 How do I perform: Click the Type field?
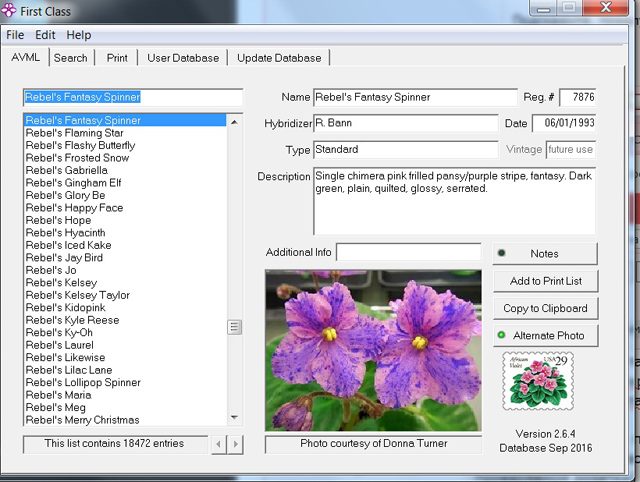406,149
